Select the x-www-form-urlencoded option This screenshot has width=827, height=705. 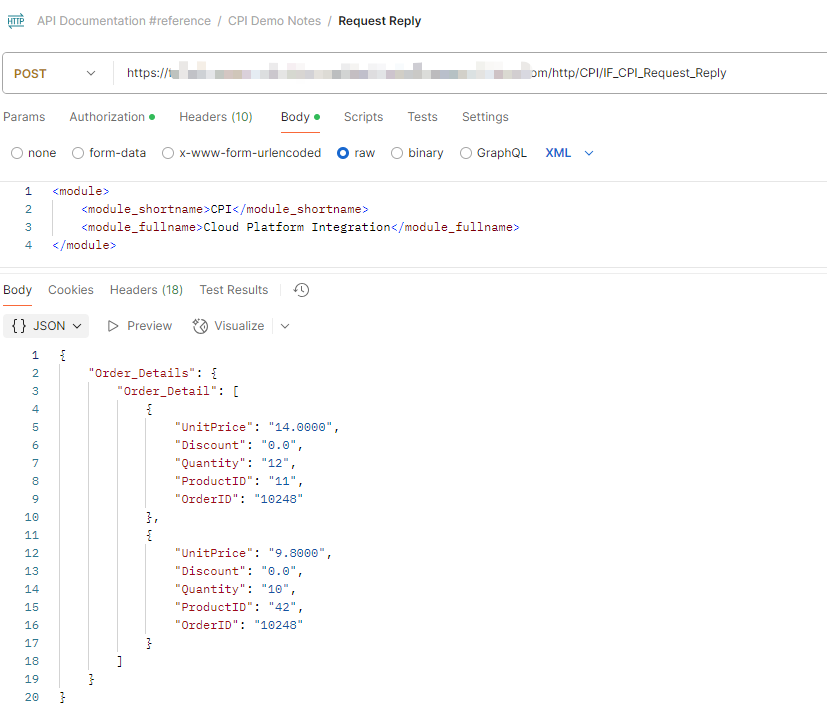coord(168,153)
